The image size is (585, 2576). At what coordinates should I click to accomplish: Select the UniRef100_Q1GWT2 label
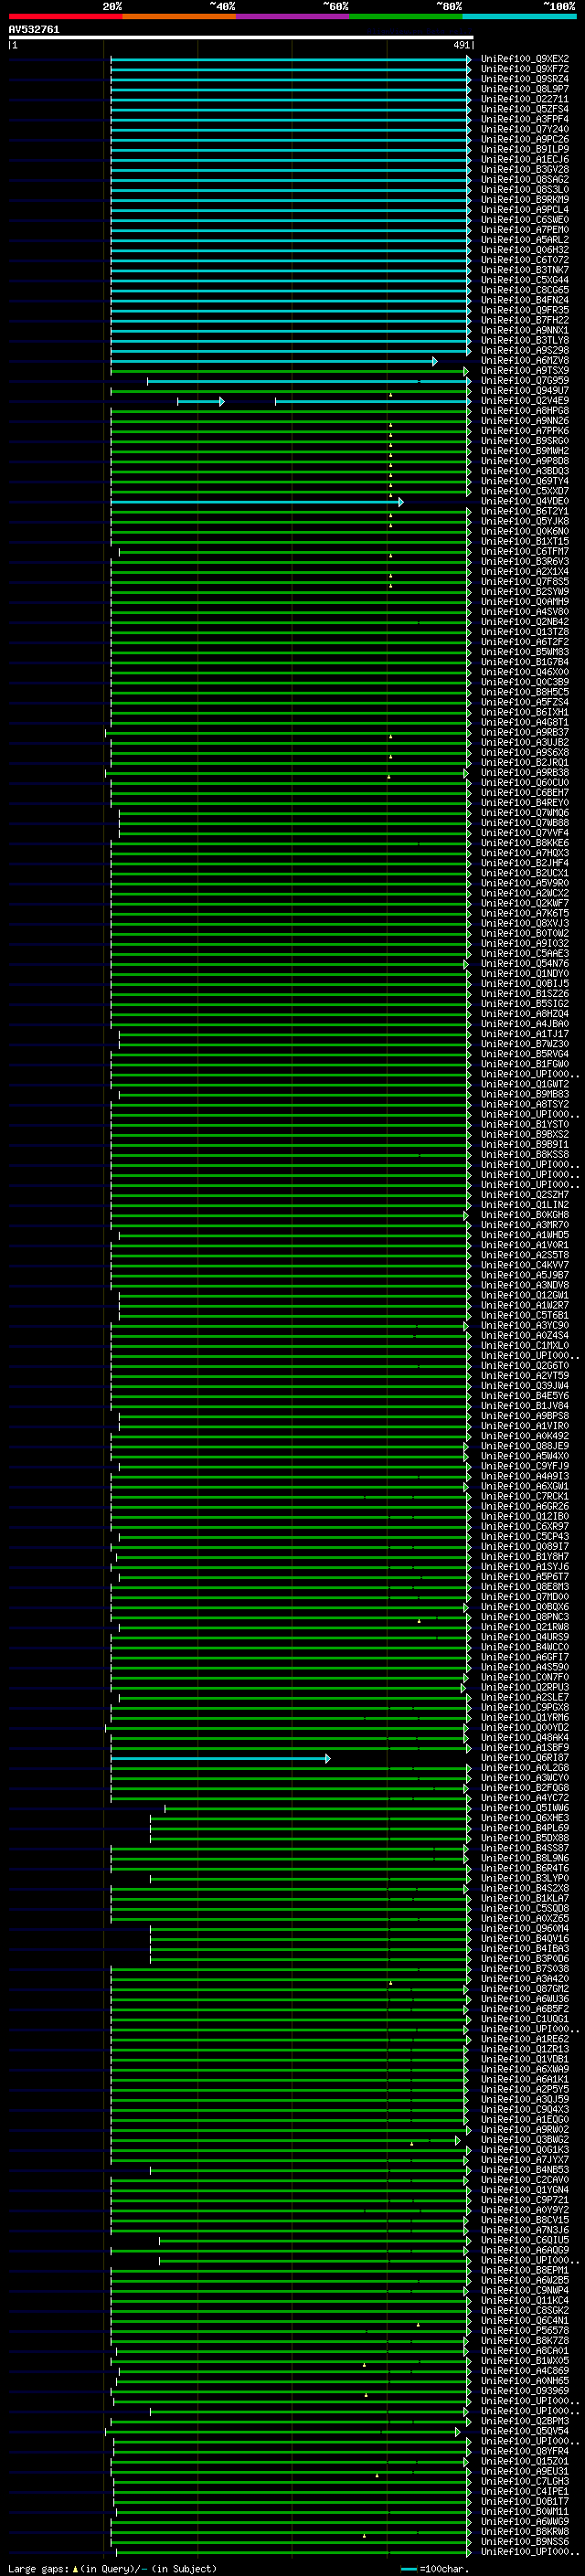pos(524,1084)
